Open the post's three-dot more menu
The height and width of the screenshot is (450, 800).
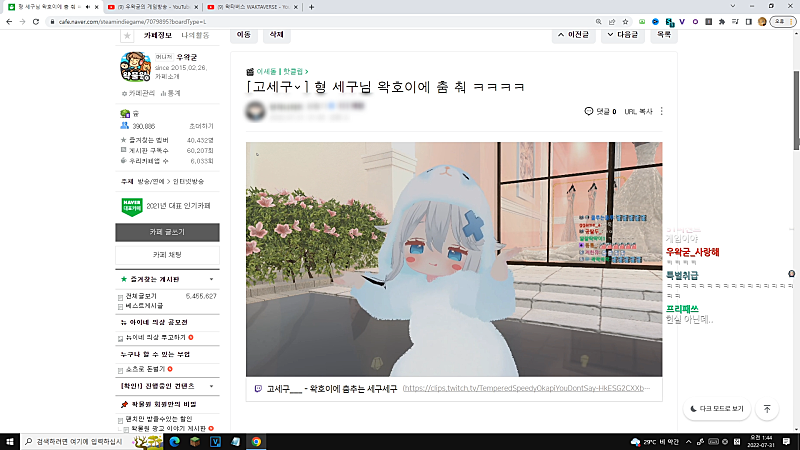[x=662, y=111]
